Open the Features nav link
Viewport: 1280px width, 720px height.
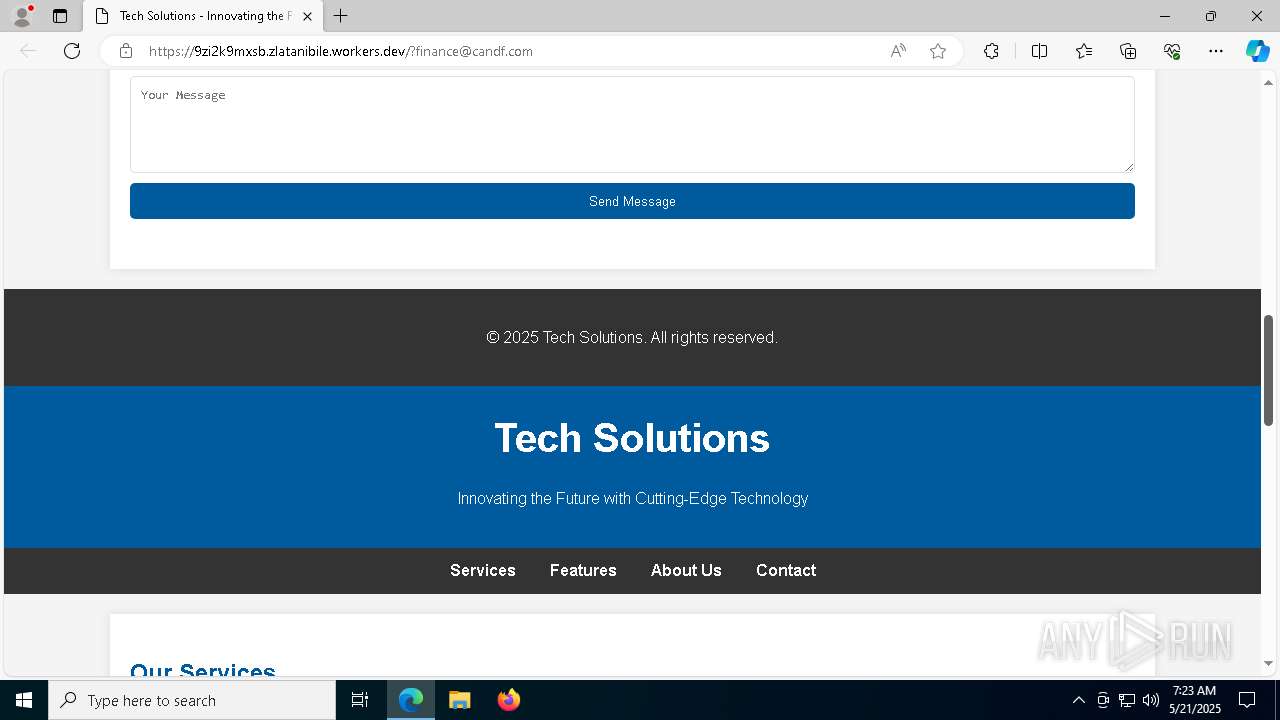coord(583,570)
